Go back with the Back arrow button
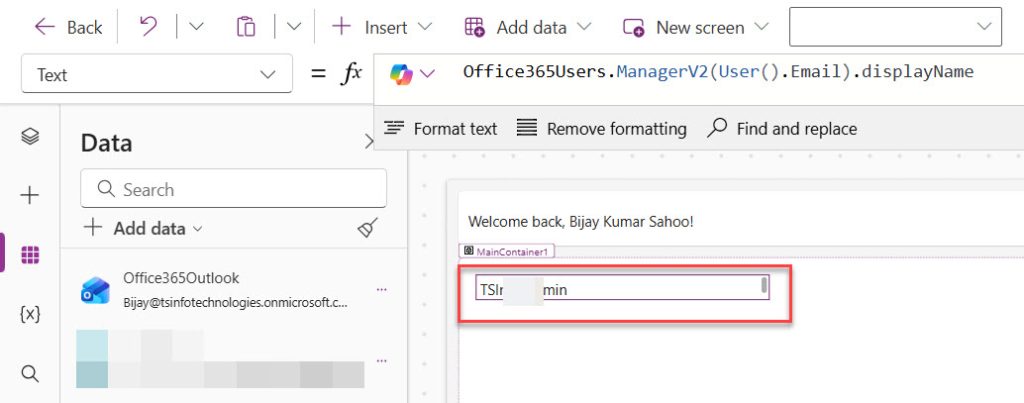Image resolution: width=1024 pixels, height=403 pixels. tap(68, 27)
